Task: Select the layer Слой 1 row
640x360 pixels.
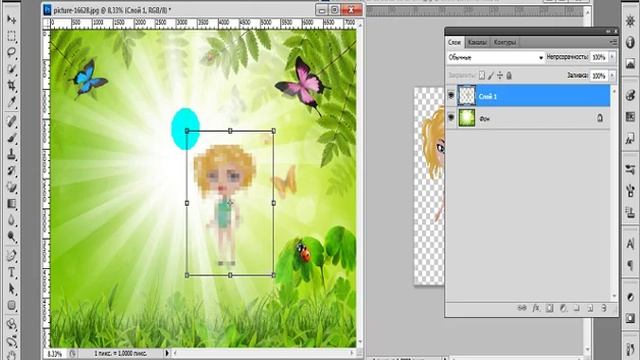Action: click(528, 96)
